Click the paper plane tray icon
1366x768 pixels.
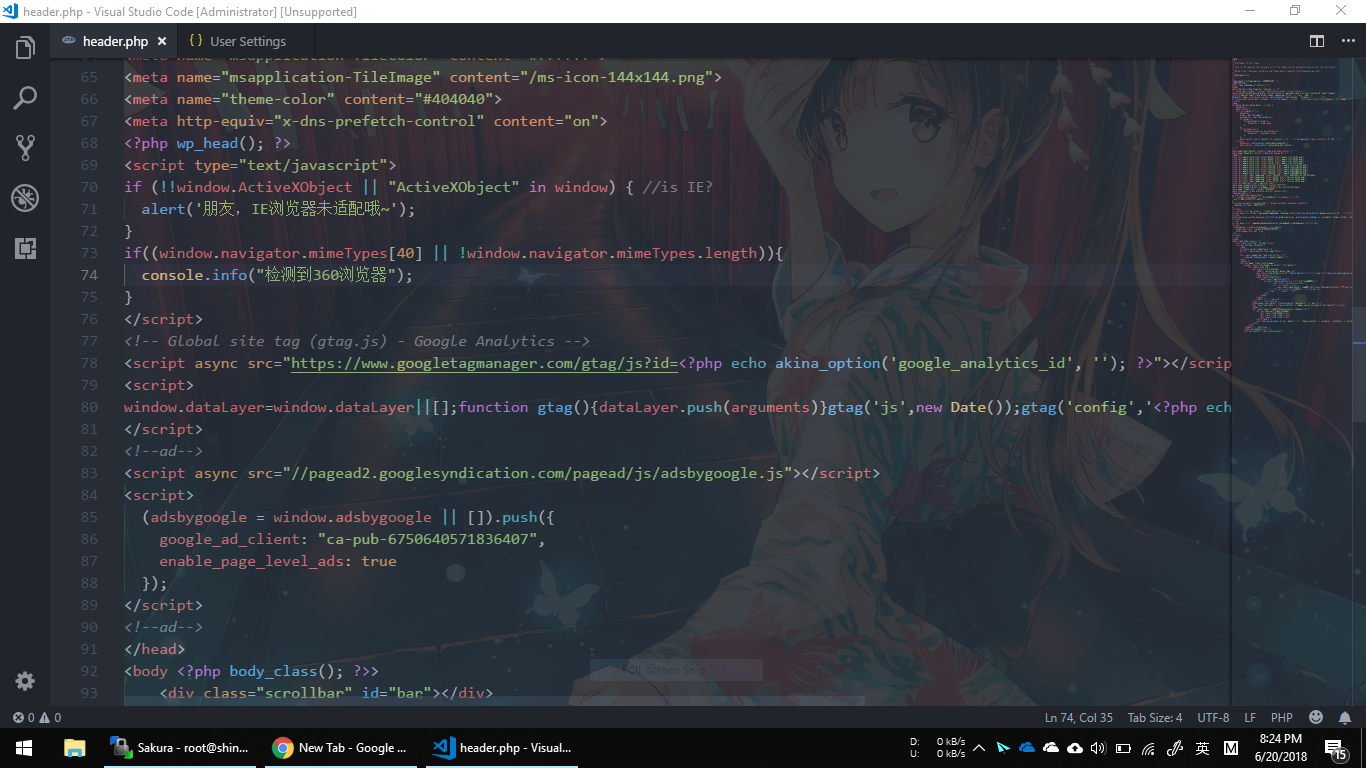1003,747
